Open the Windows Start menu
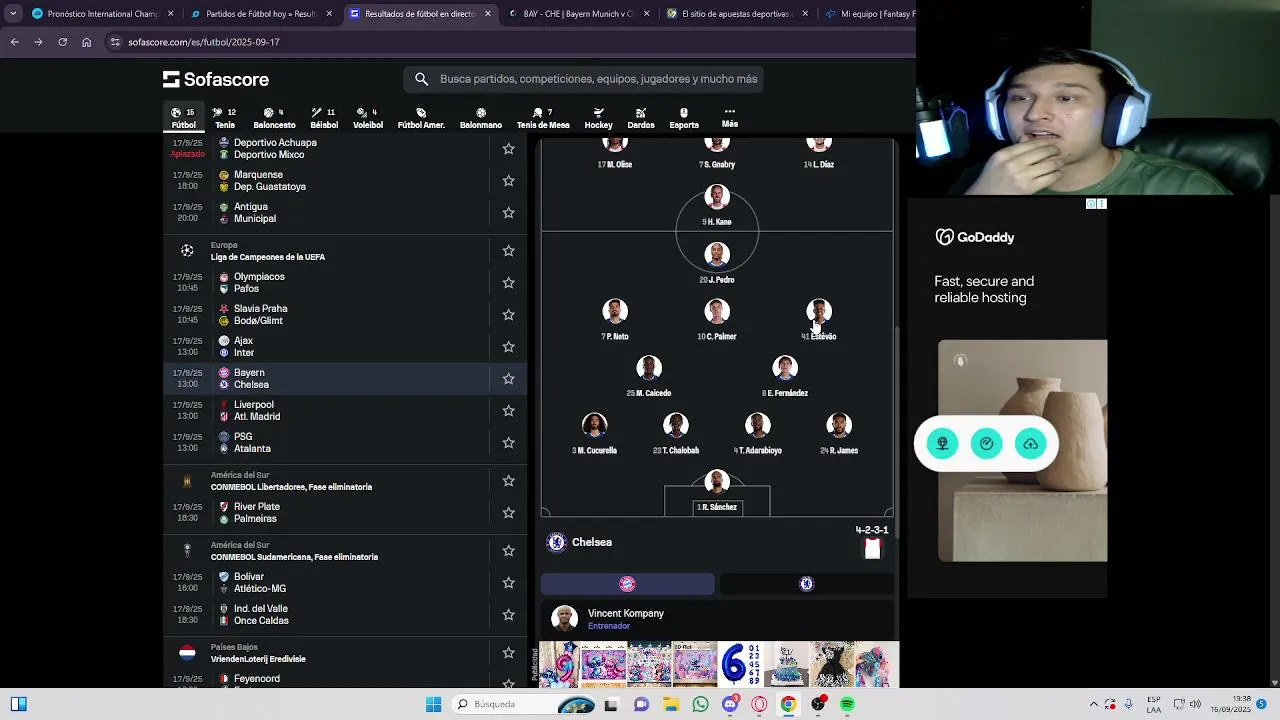The height and width of the screenshot is (720, 1280). pos(433,704)
